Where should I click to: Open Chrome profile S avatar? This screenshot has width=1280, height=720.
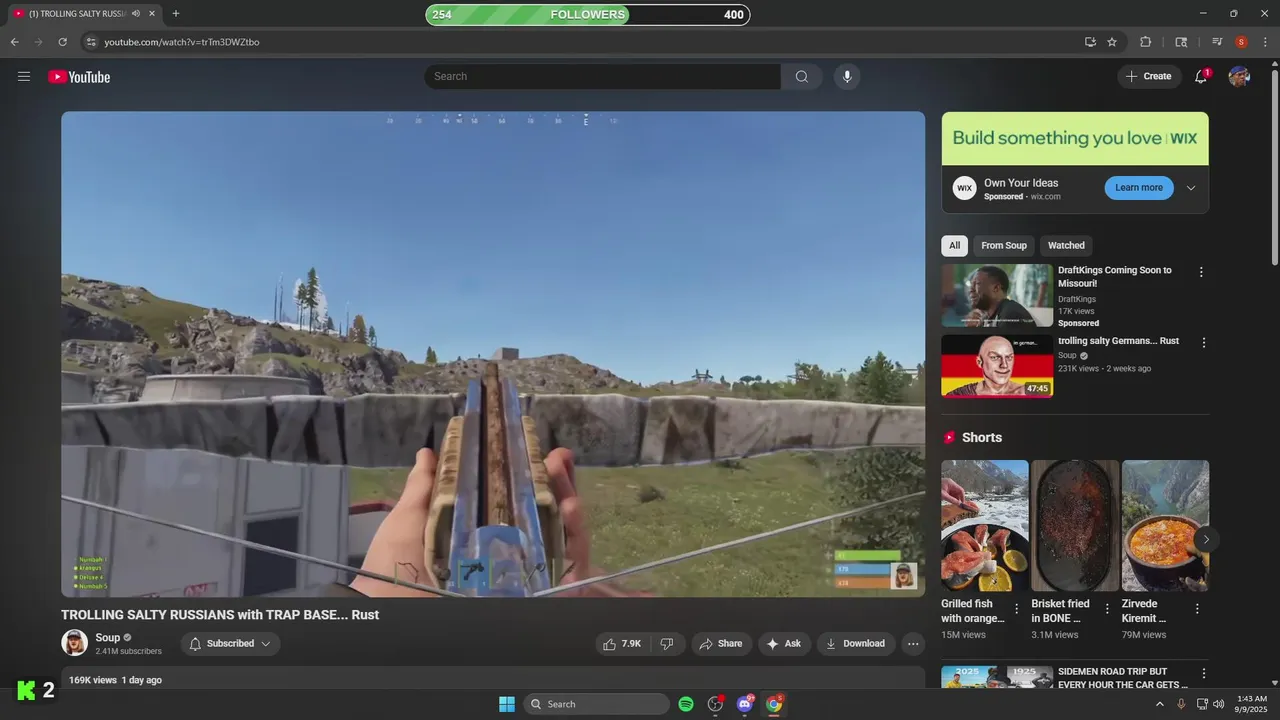[1241, 42]
